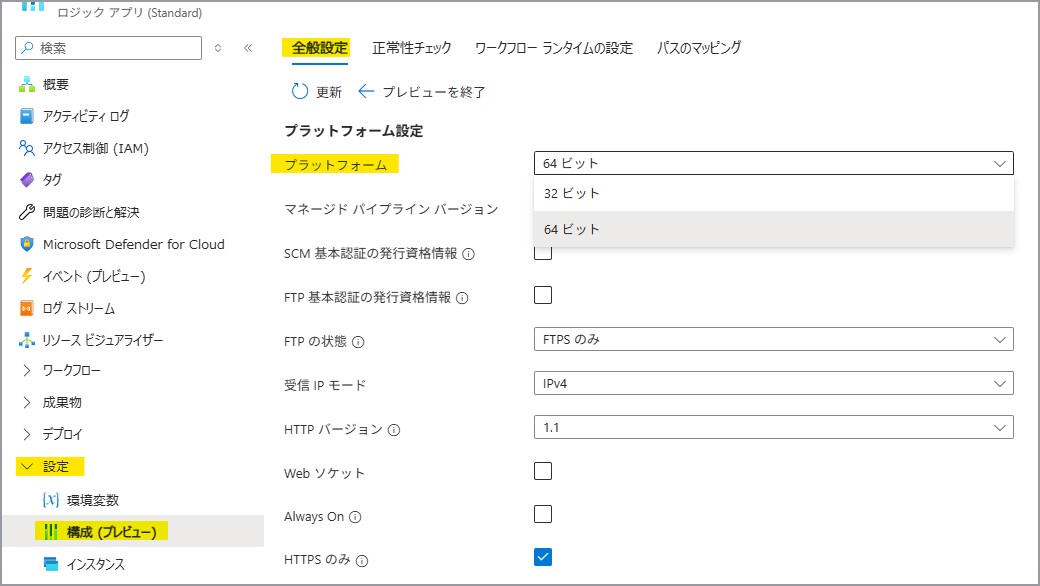Image resolution: width=1040 pixels, height=586 pixels.
Task: Switch to the 正常性チェック tab
Action: click(412, 47)
